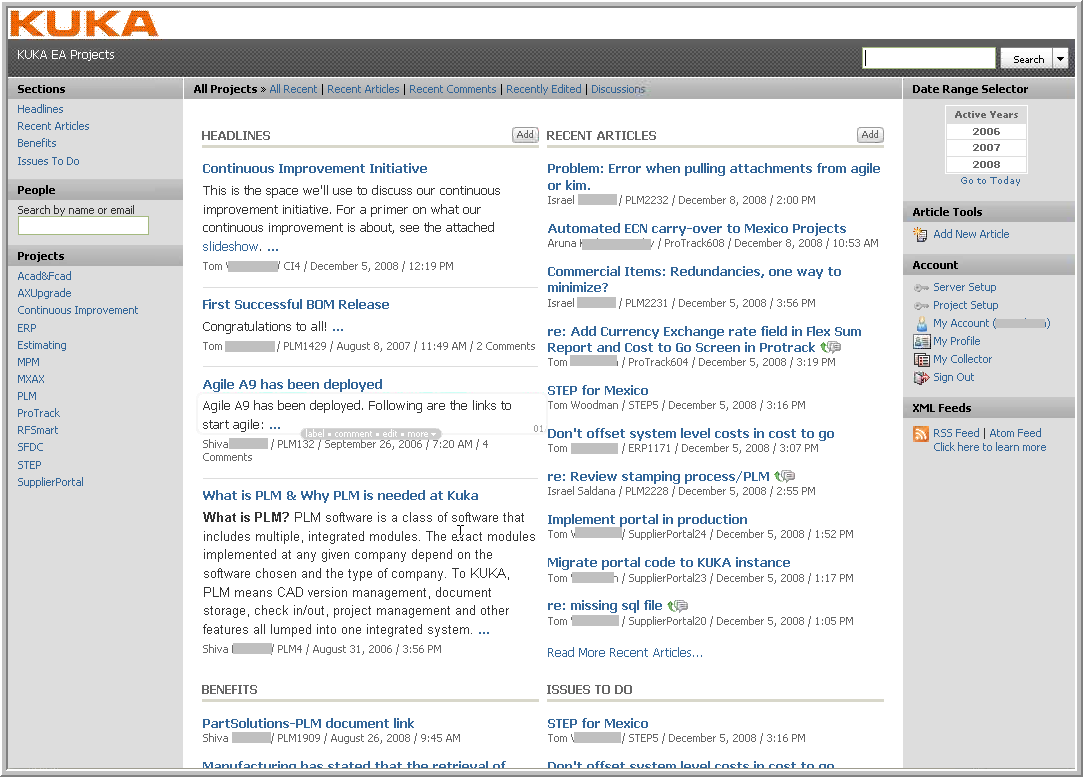Image resolution: width=1083 pixels, height=777 pixels.
Task: Click the people search input field
Action: click(x=83, y=226)
